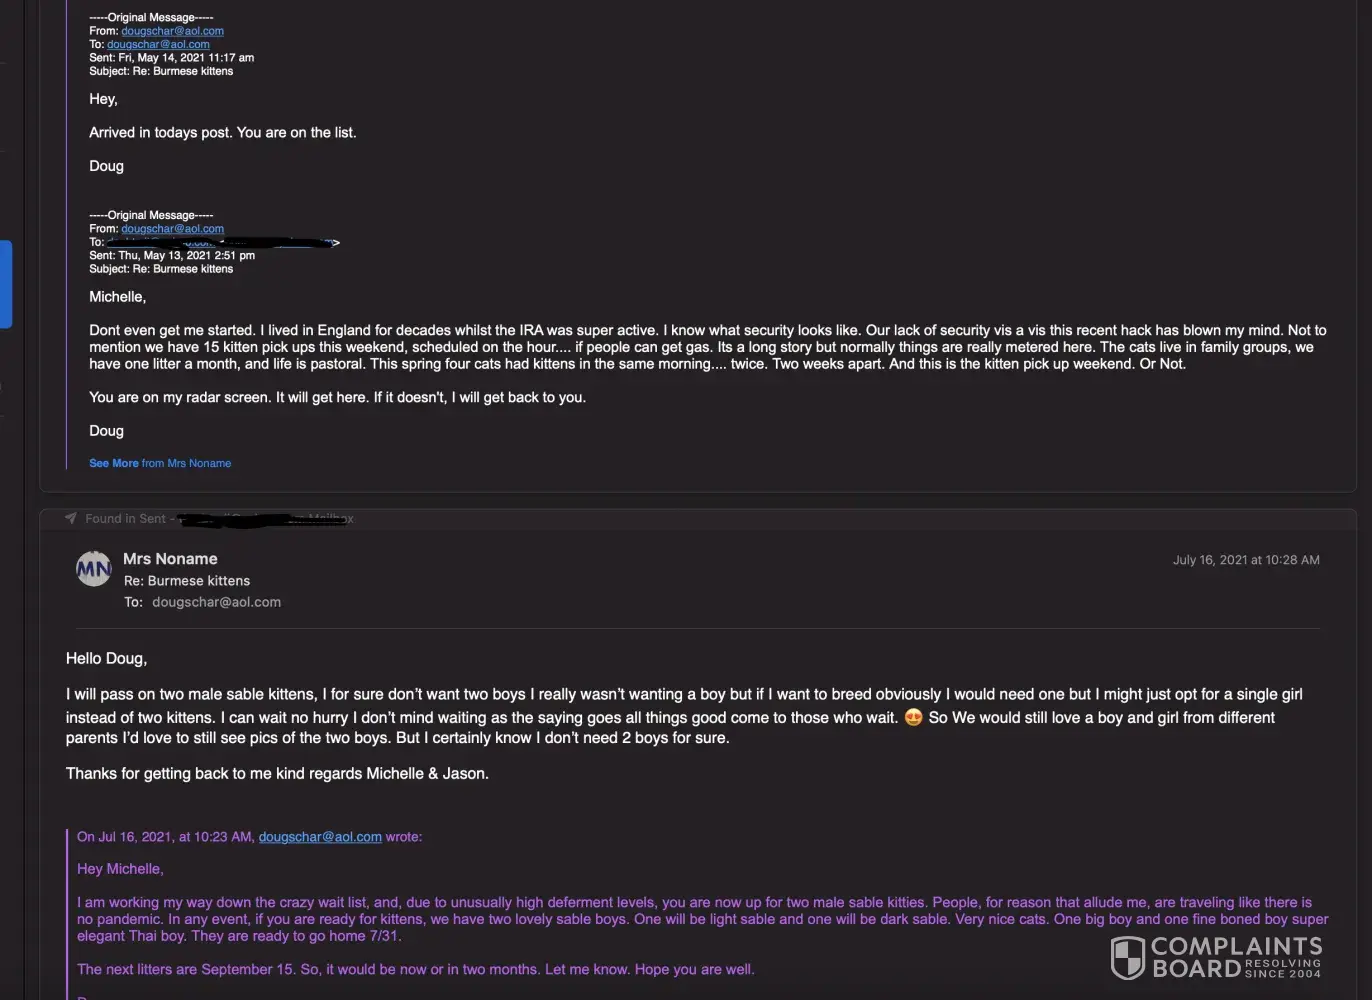Click the Complaints Board shield logo
Screen dimensions: 1372x1000
(1128, 957)
